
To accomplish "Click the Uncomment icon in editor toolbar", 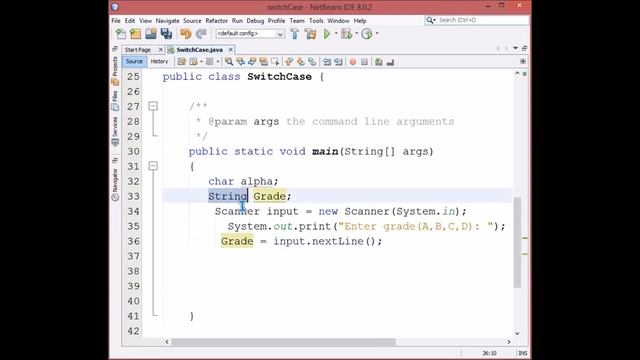I will (x=390, y=62).
